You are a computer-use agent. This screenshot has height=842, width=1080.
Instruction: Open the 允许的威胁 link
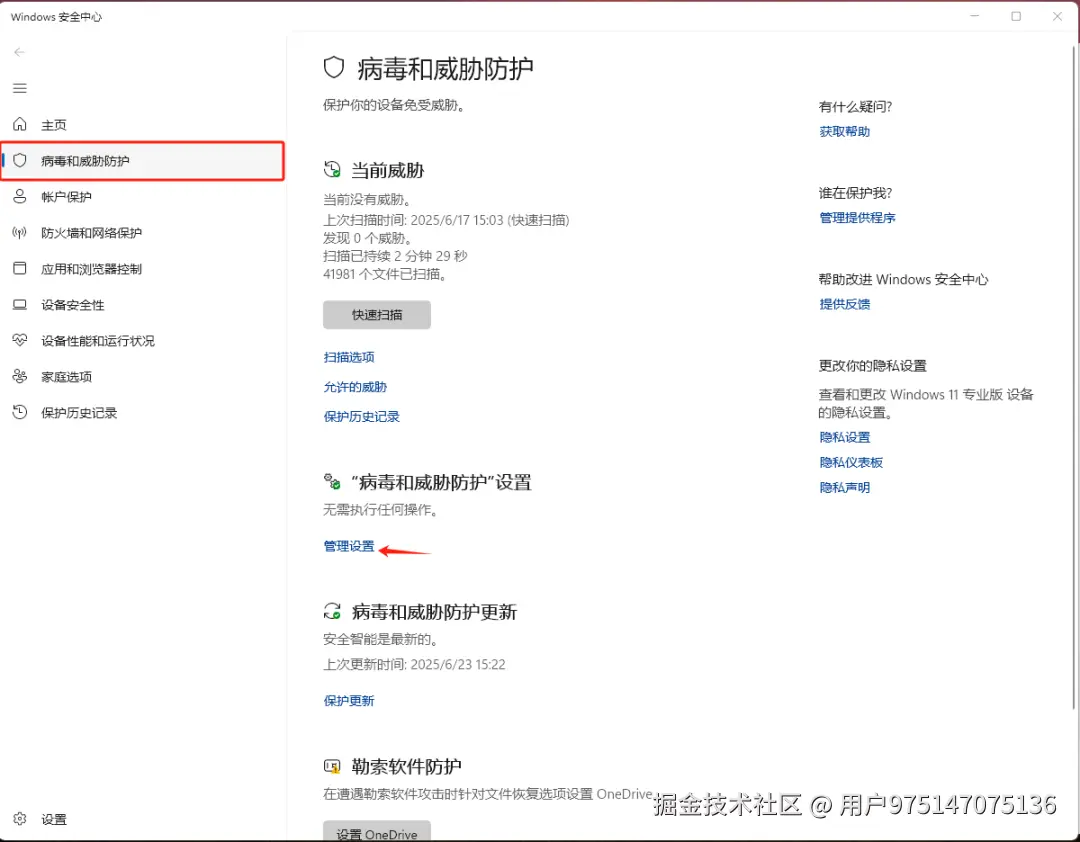coord(355,387)
